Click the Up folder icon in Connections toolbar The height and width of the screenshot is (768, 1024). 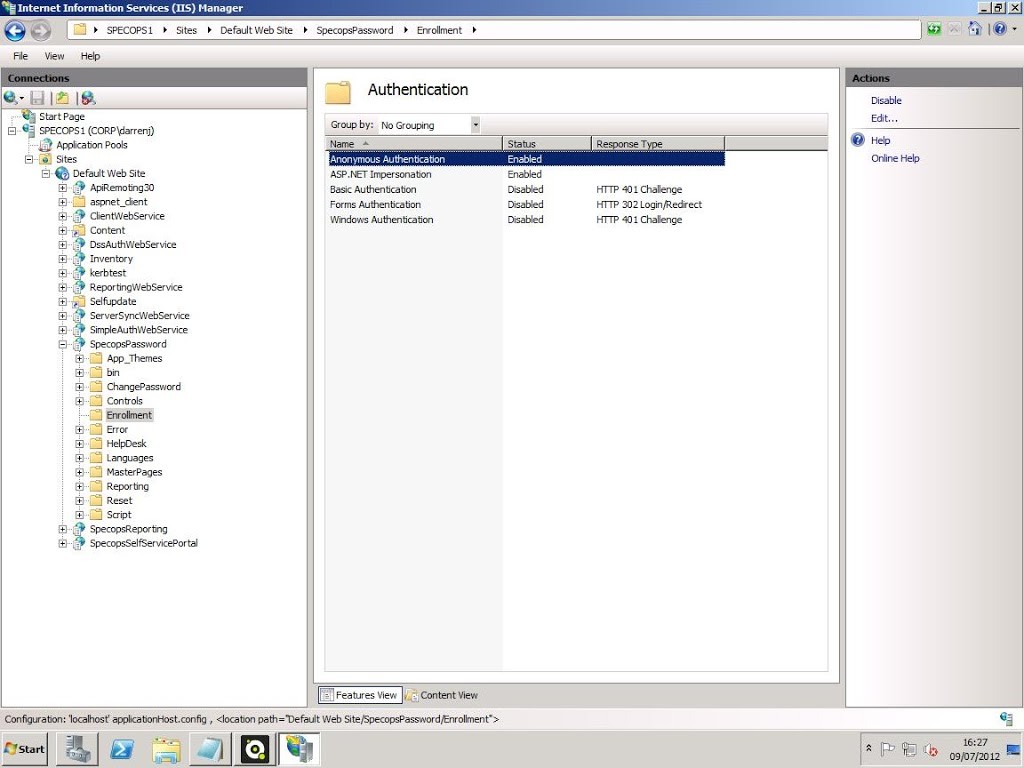click(62, 98)
